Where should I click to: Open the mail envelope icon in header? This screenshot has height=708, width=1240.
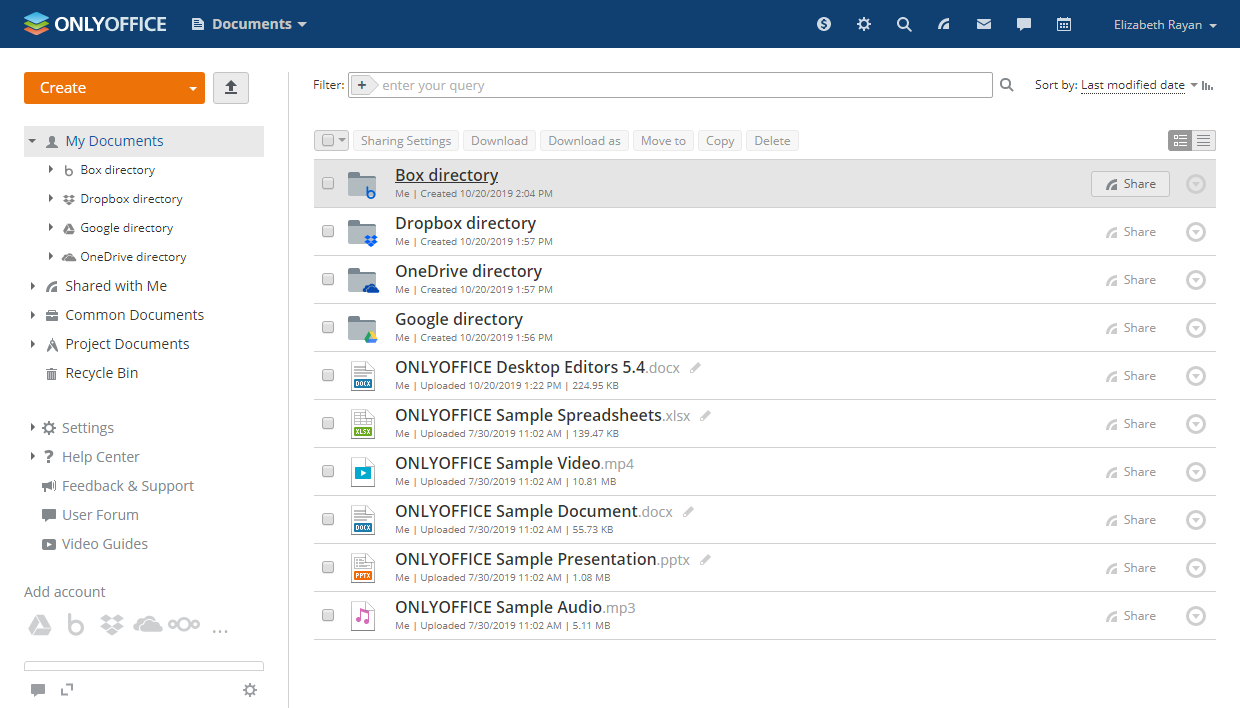pyautogui.click(x=984, y=24)
